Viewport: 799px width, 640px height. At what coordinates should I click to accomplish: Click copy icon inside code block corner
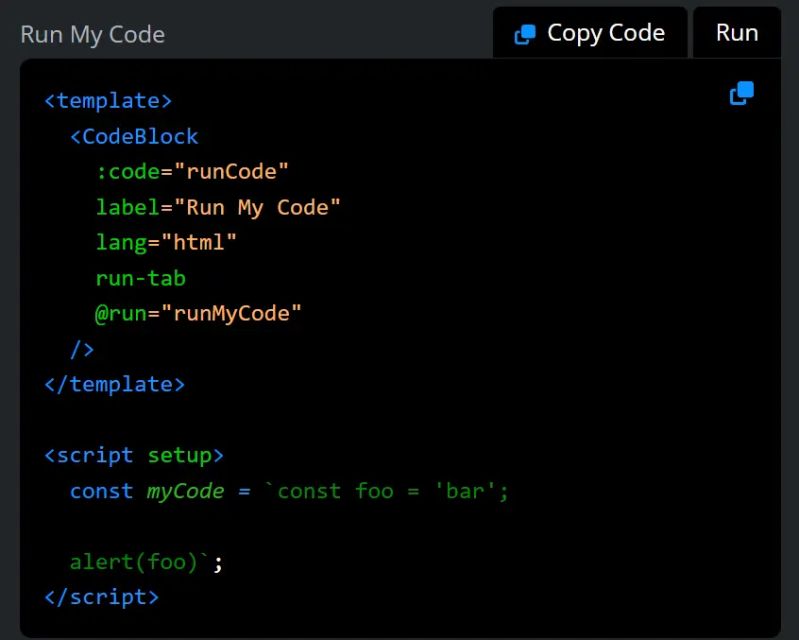click(x=741, y=93)
